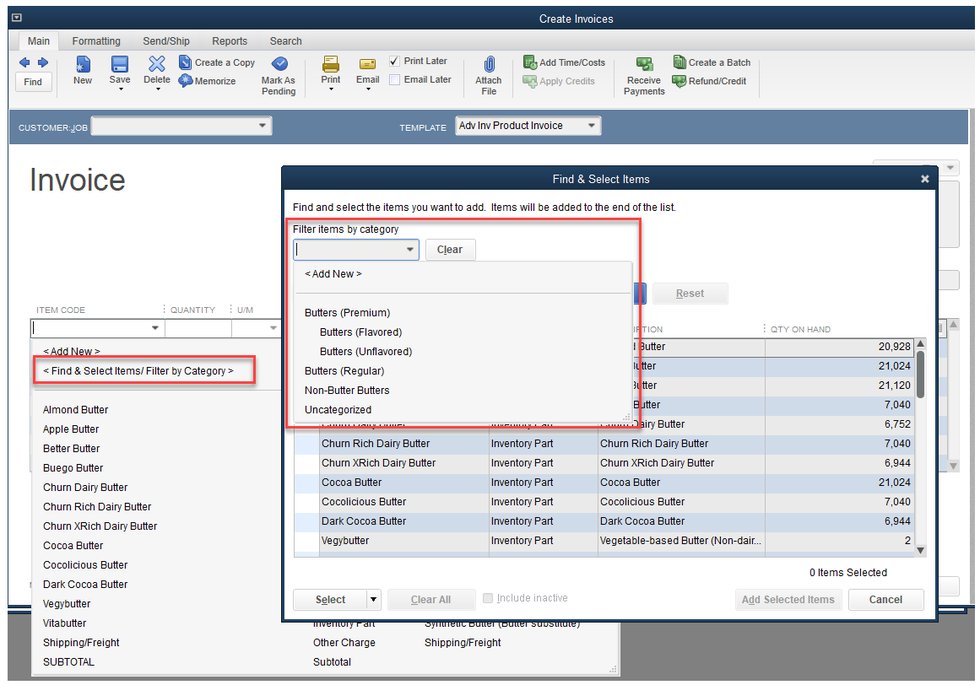Open Receive Payments from the ribbon
The width and height of the screenshot is (980, 685).
click(x=644, y=66)
